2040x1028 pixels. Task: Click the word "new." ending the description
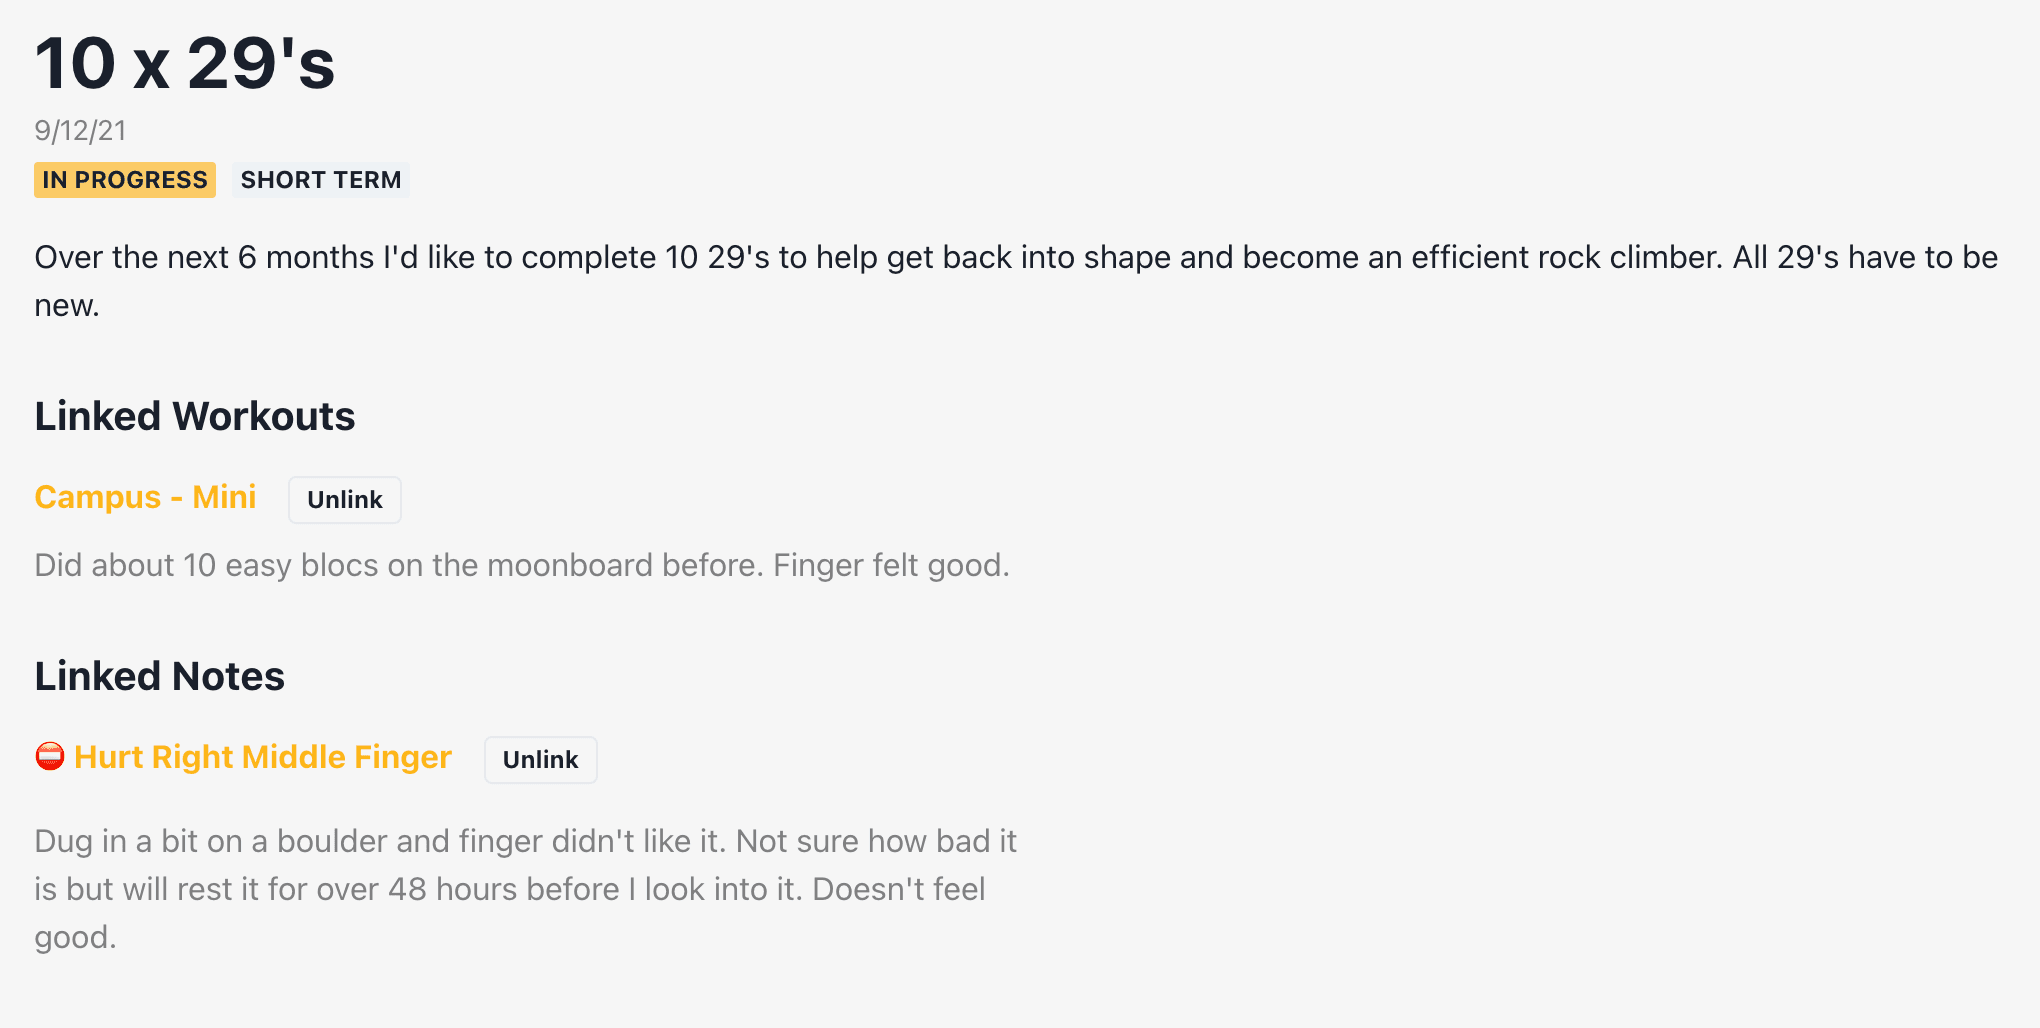(x=67, y=305)
